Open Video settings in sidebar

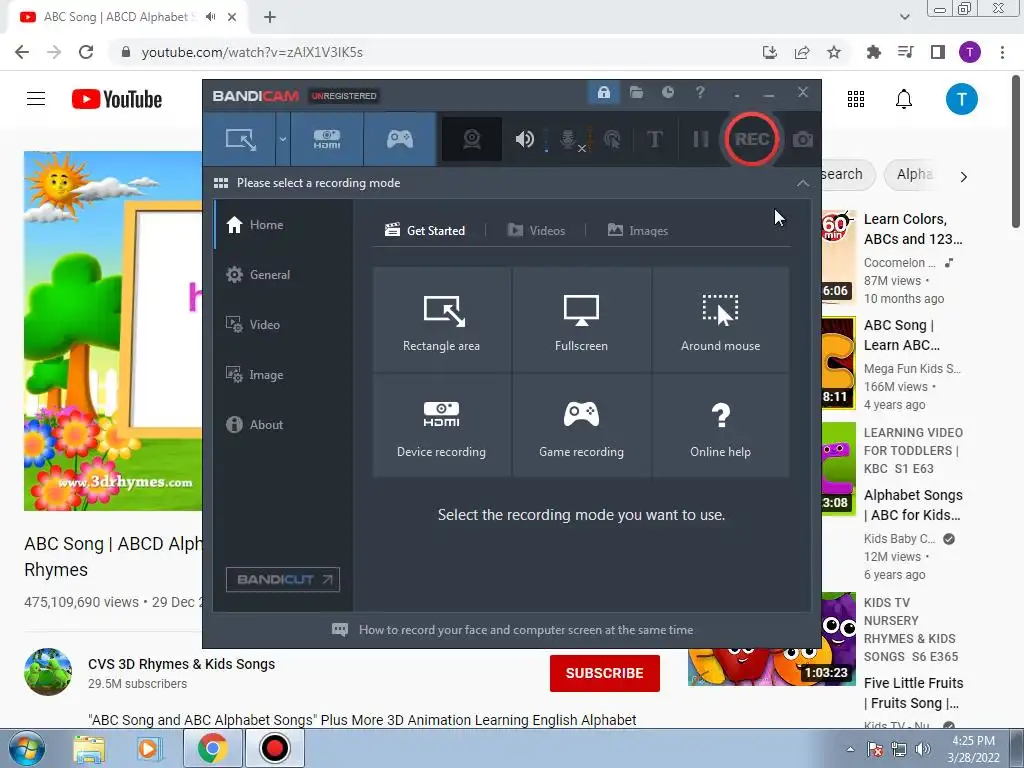pos(283,325)
